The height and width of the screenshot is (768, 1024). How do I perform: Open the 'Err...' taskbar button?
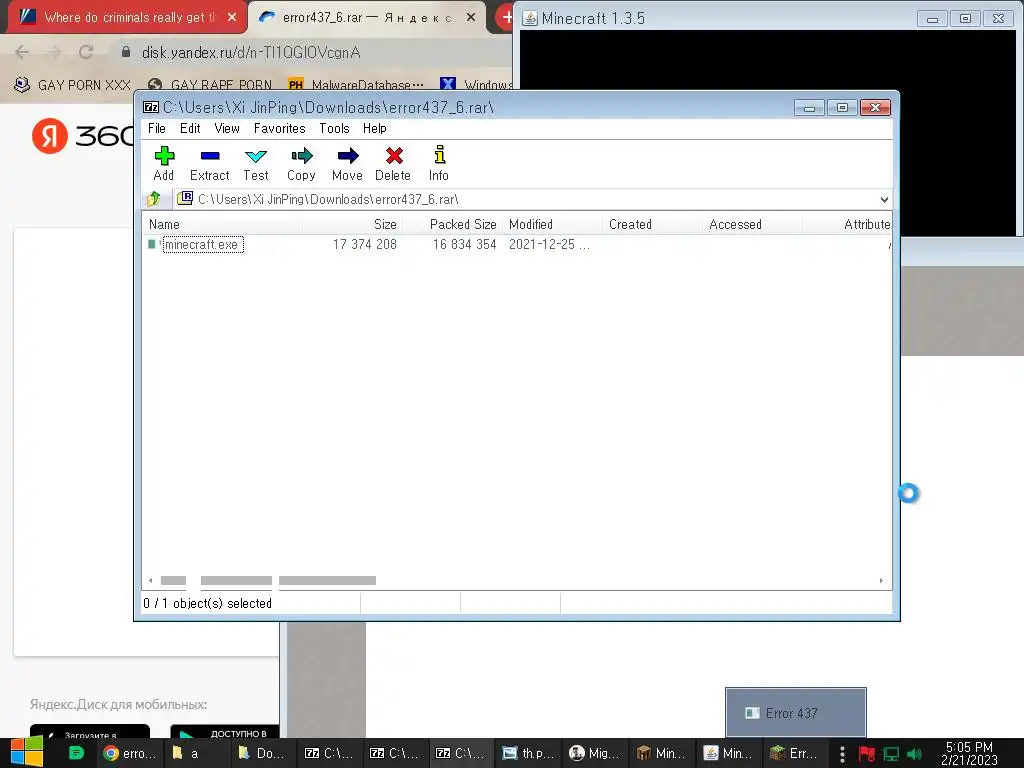pyautogui.click(x=795, y=753)
